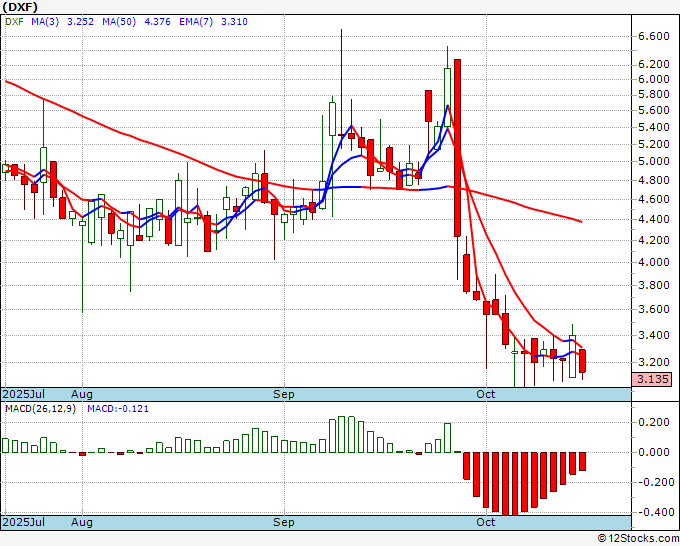This screenshot has height=546, width=680.
Task: Click the 5.200 price axis label
Action: click(x=654, y=144)
